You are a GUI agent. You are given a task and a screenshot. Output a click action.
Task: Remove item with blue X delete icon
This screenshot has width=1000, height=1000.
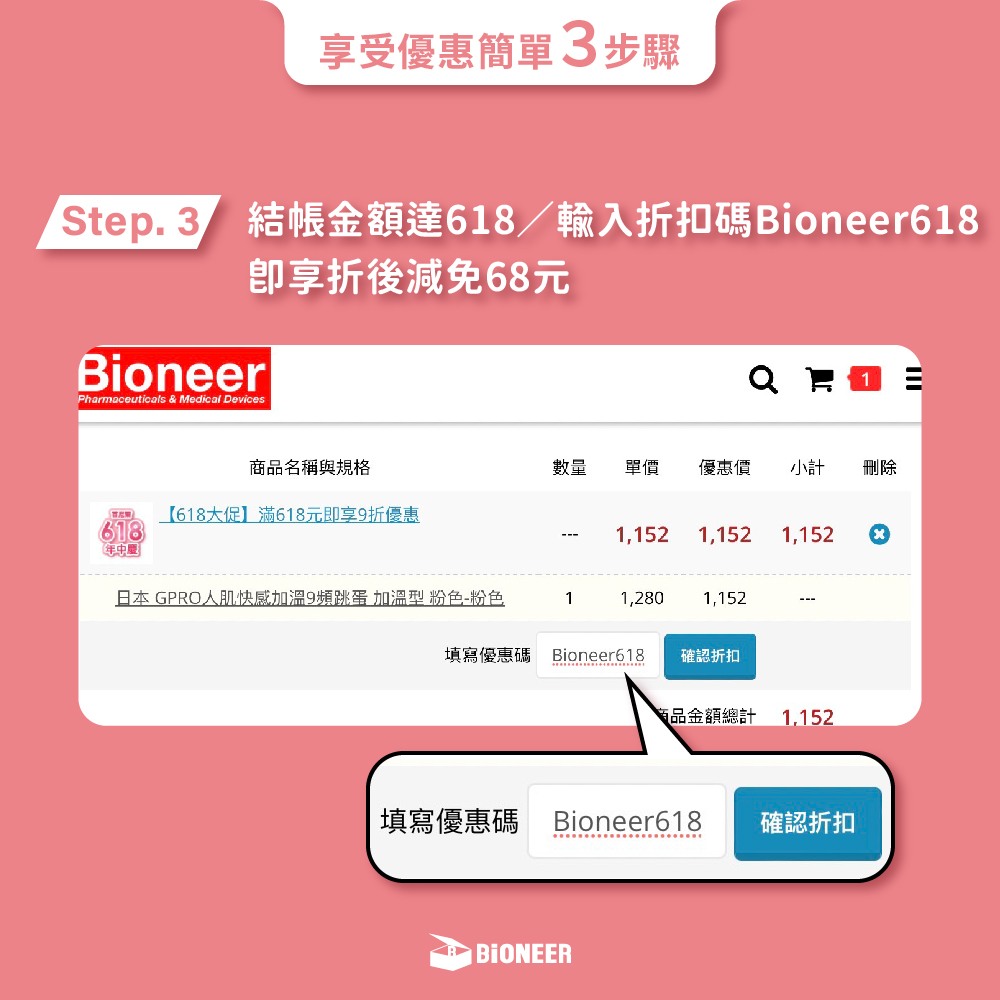click(879, 534)
